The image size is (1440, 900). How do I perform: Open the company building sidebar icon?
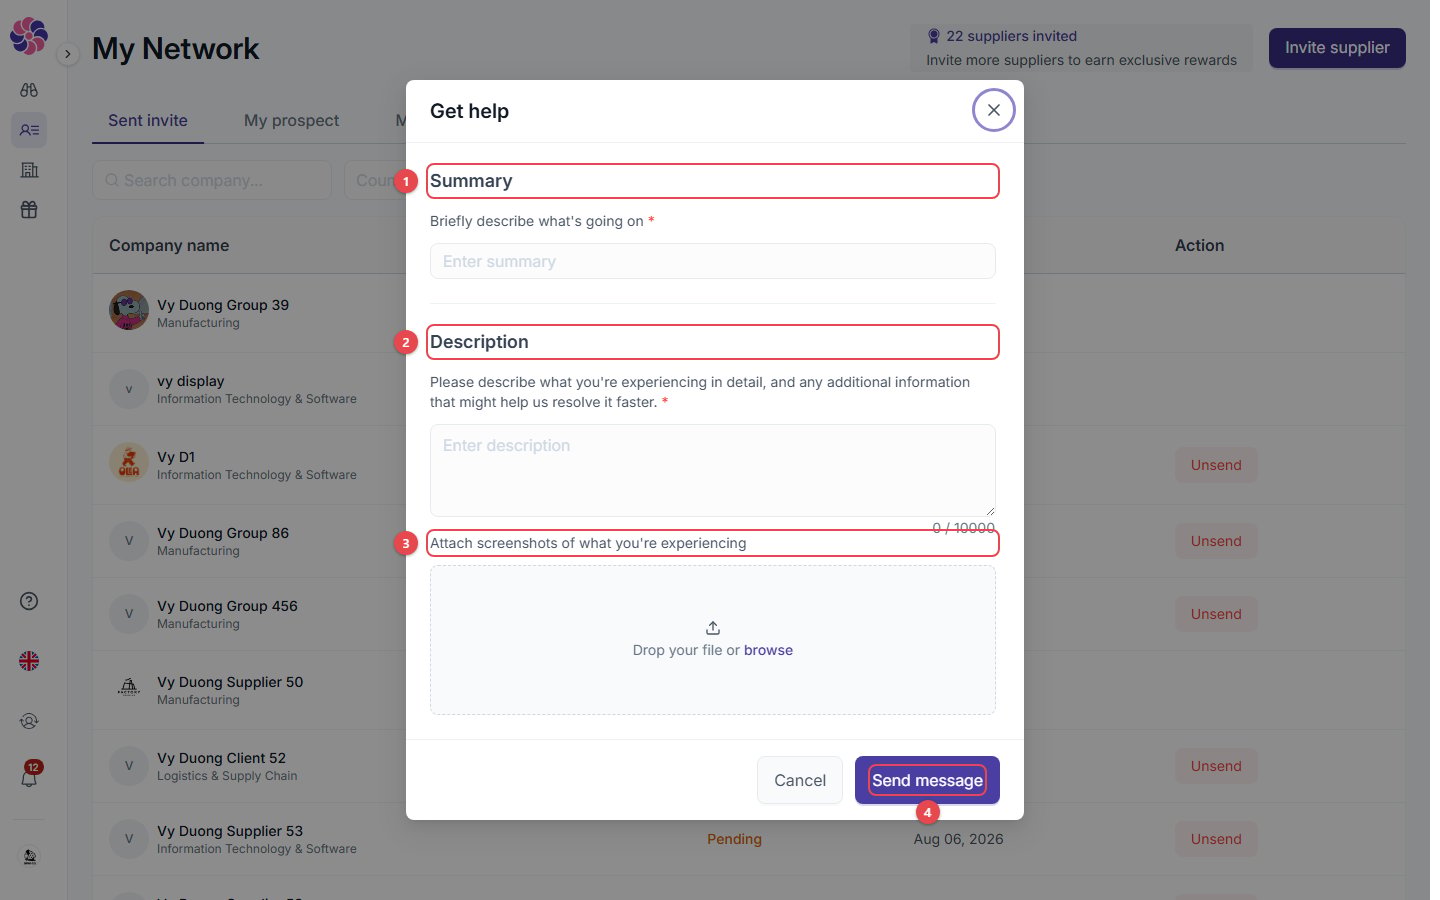click(29, 170)
